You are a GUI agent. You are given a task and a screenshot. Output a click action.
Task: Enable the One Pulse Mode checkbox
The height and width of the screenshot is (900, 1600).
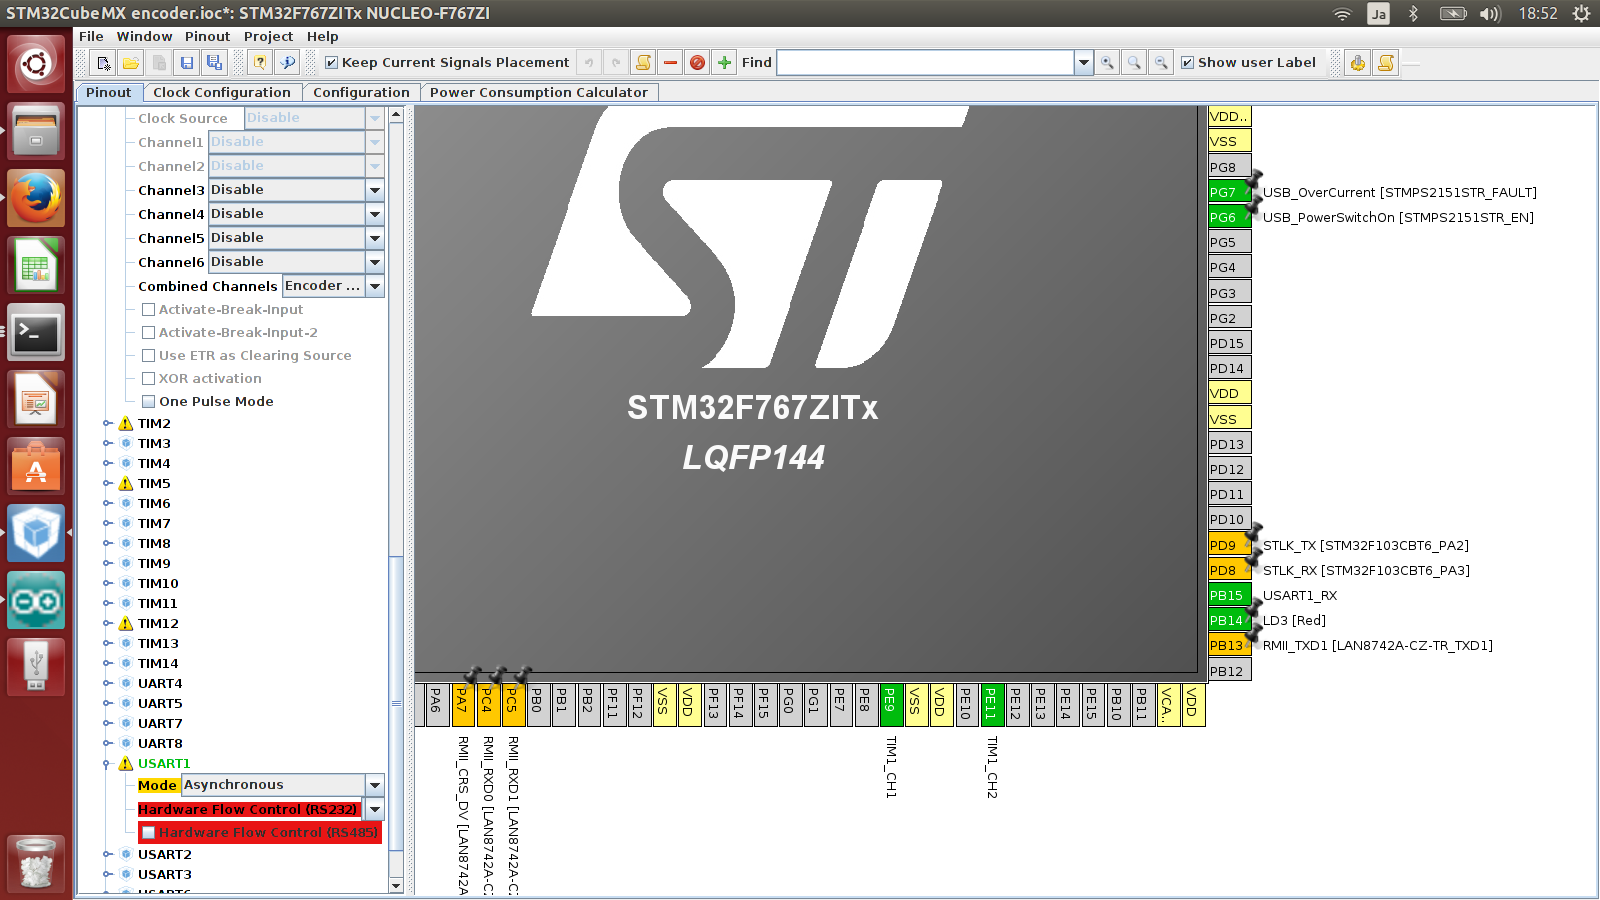tap(149, 402)
